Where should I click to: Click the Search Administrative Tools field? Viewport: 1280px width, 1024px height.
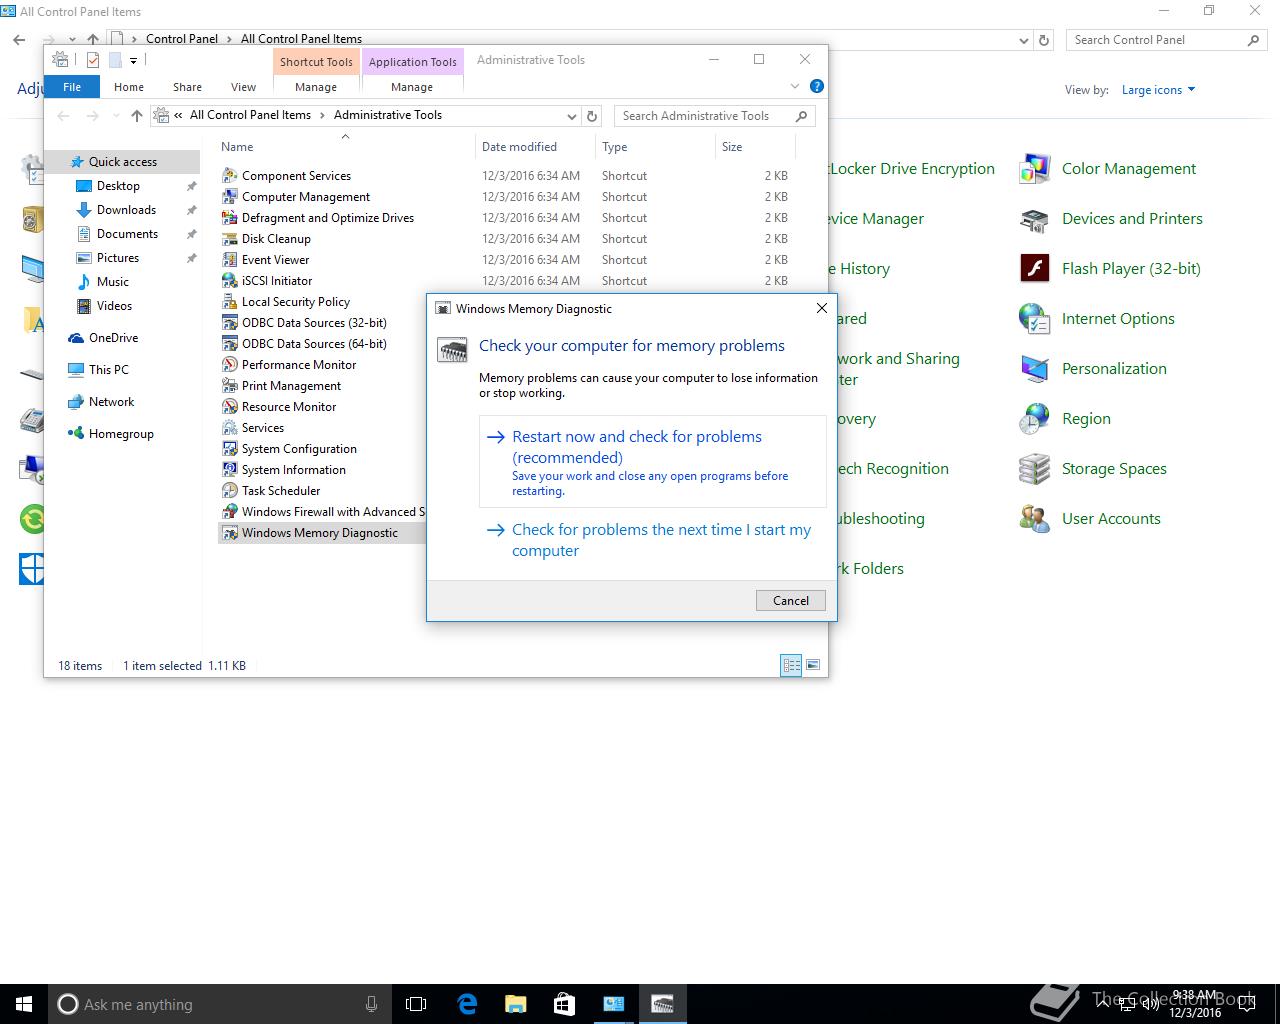click(x=705, y=116)
